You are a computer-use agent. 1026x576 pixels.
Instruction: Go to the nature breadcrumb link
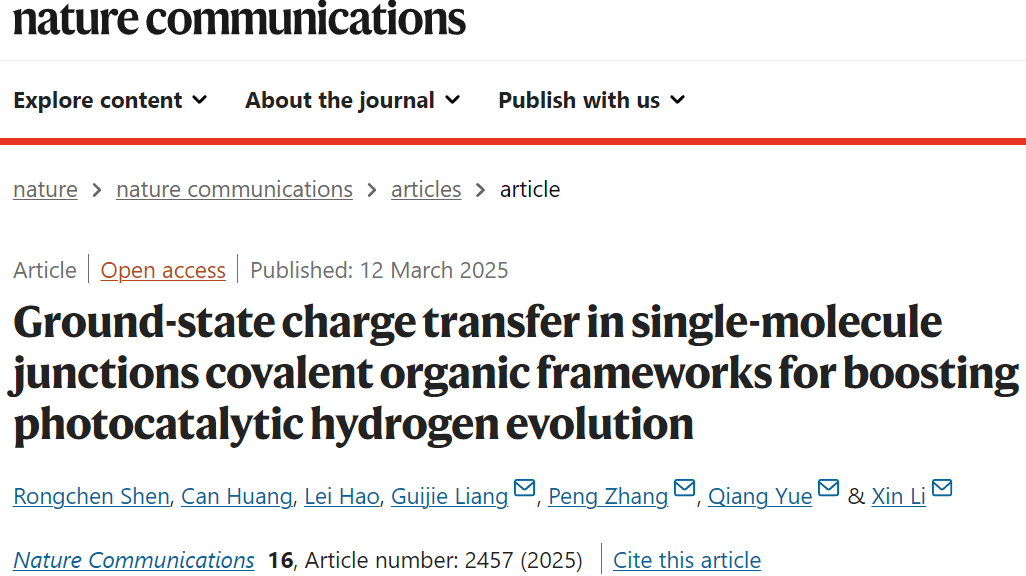[45, 190]
